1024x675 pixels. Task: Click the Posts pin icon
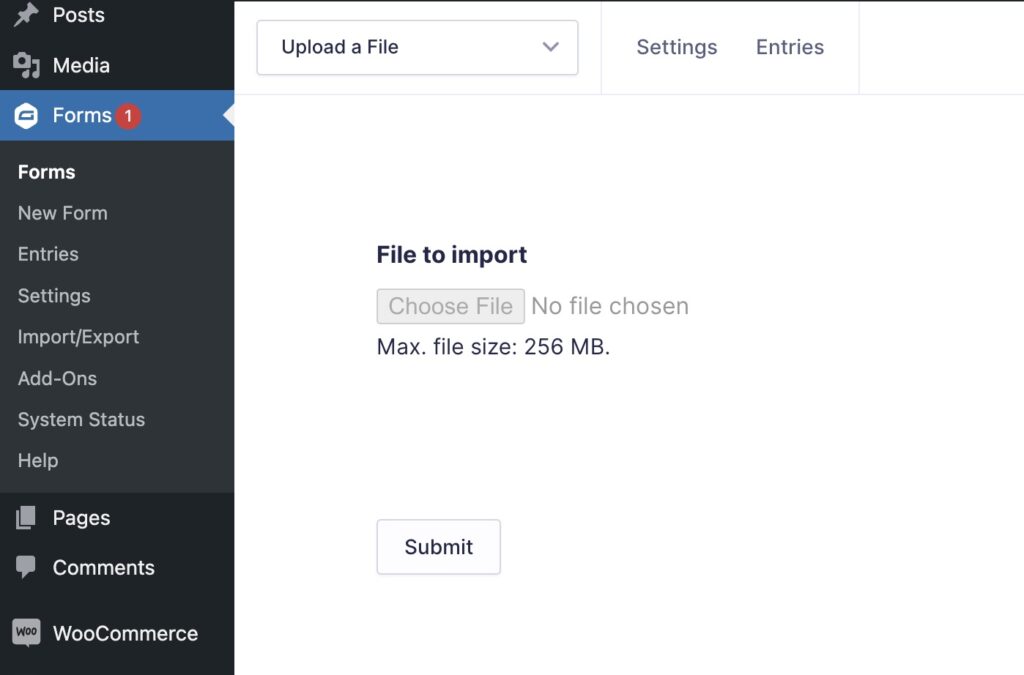pyautogui.click(x=25, y=15)
